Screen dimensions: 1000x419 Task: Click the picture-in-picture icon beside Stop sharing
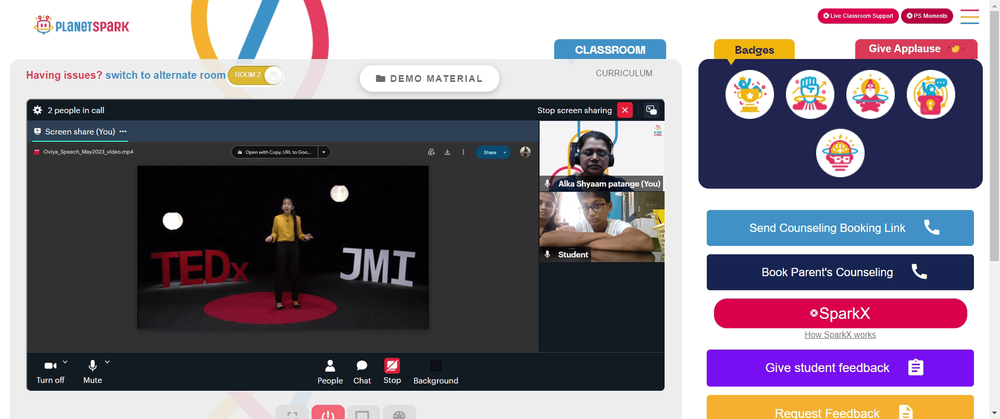[x=651, y=110]
